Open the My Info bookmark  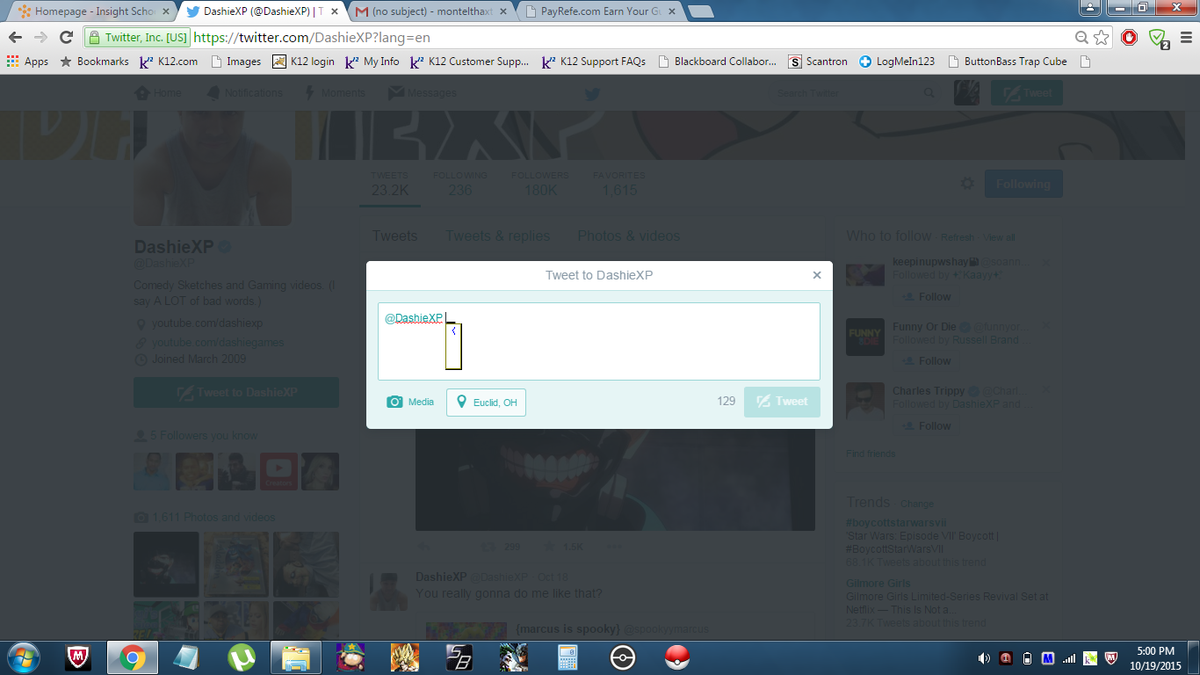tap(372, 61)
